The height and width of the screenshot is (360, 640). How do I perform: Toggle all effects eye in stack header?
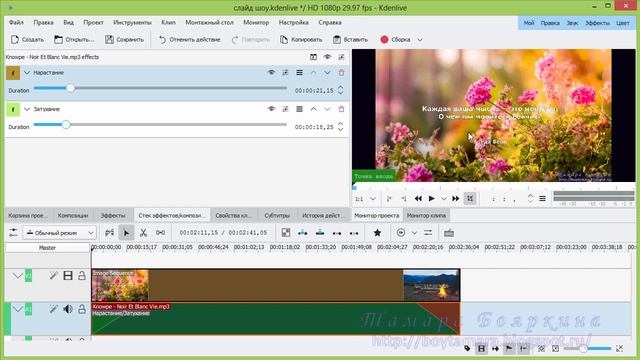click(x=327, y=57)
